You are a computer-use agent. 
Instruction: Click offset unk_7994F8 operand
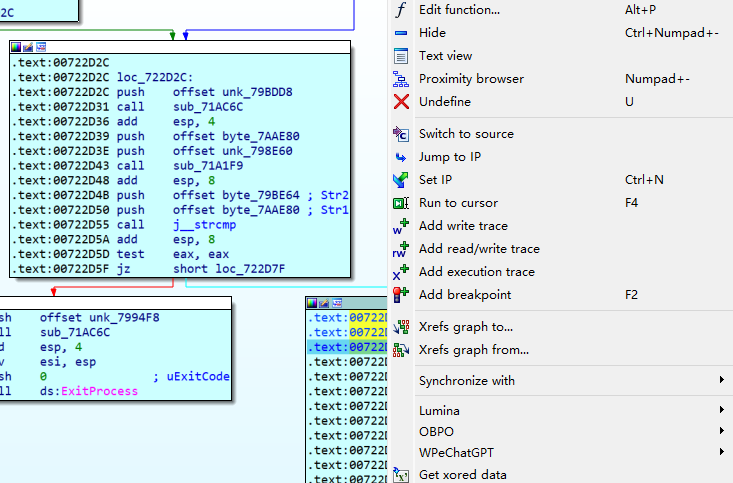click(100, 317)
